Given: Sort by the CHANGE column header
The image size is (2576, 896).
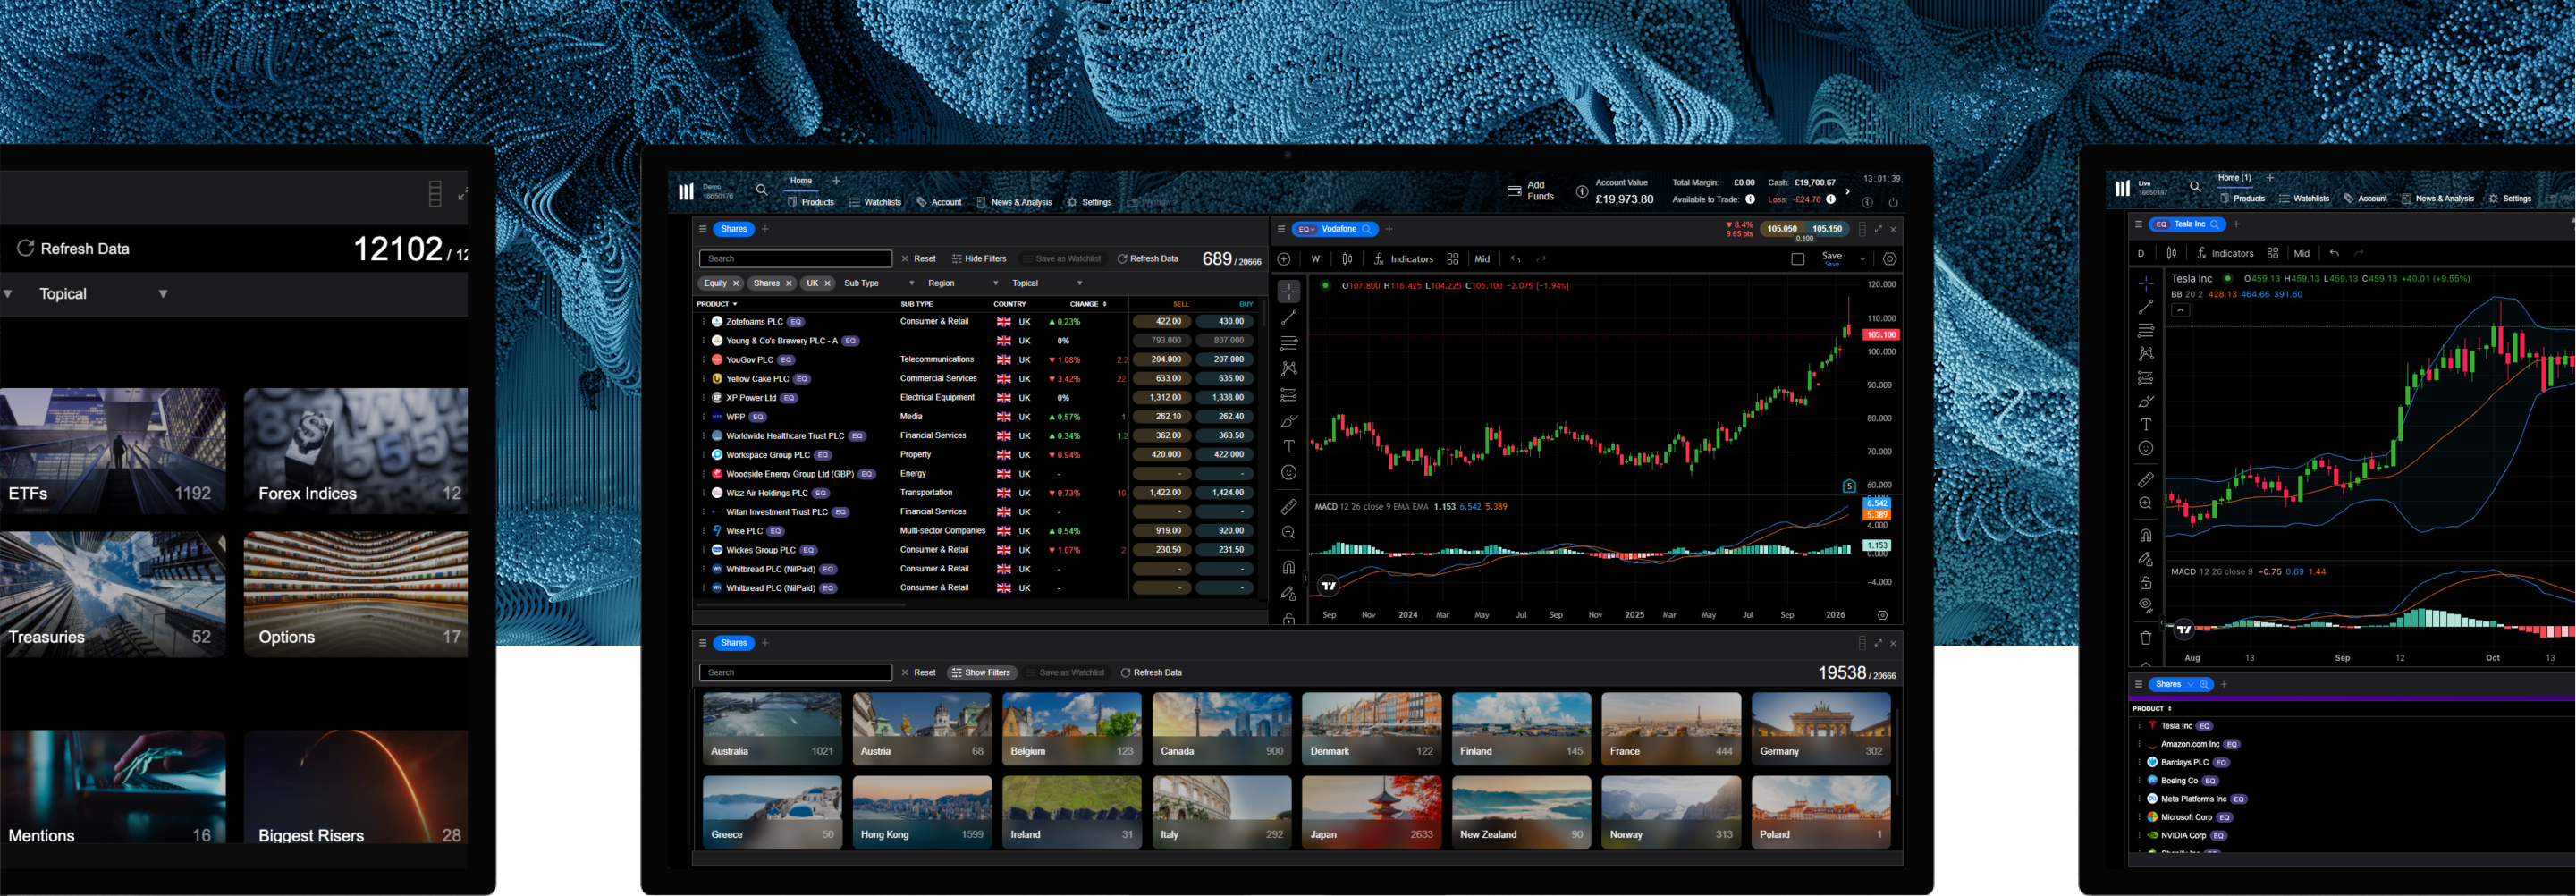Looking at the screenshot, I should (x=1087, y=304).
